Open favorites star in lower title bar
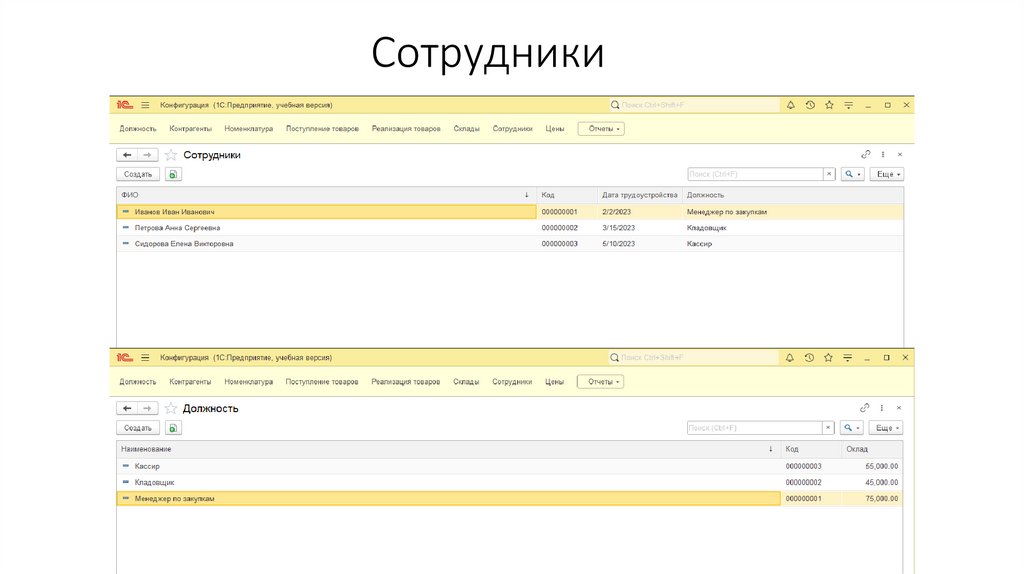1024x574 pixels. (x=828, y=358)
